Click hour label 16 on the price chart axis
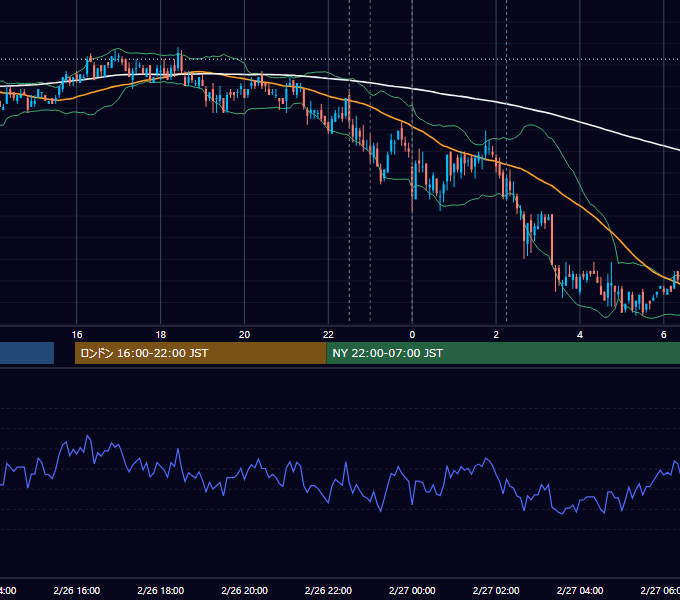680x600 pixels. [77, 334]
